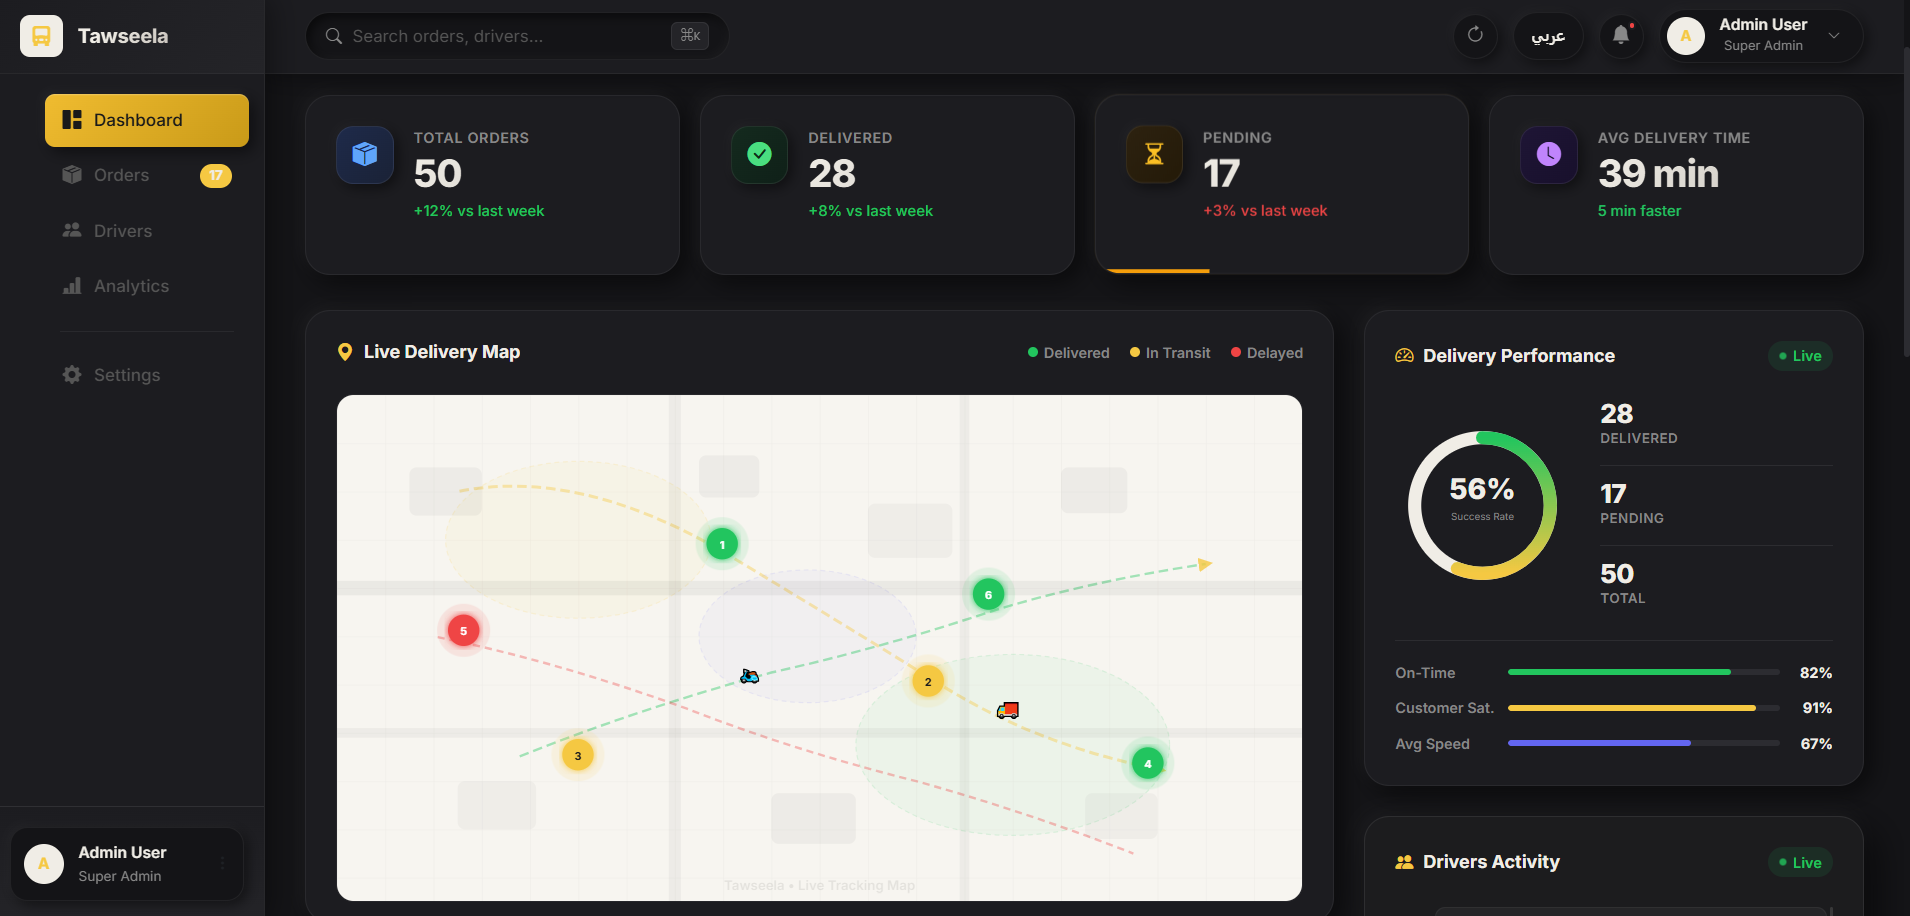Click the +12% vs last week text
The height and width of the screenshot is (916, 1910).
pos(479,211)
